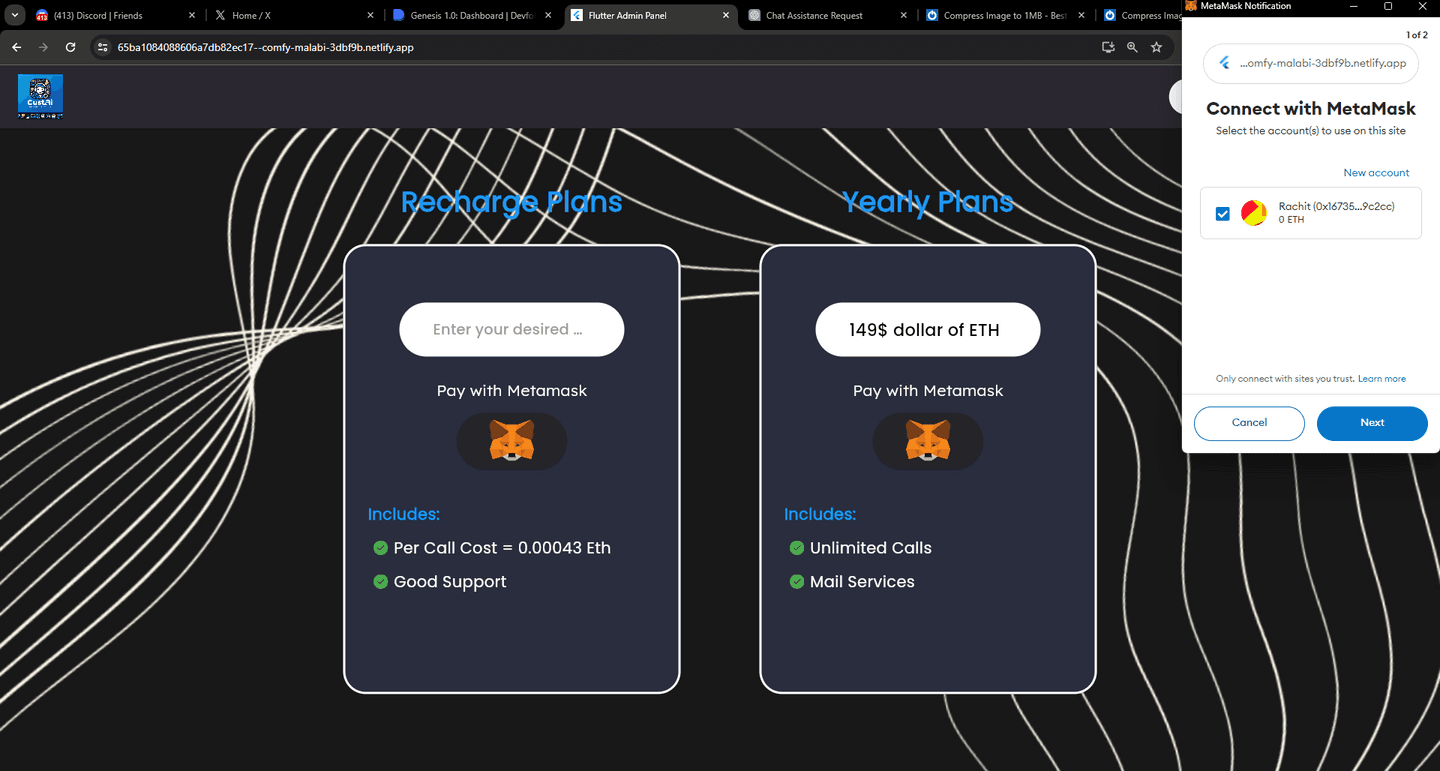
Task: Click MetaMask fox icon in notification title bar
Action: [x=1191, y=6]
